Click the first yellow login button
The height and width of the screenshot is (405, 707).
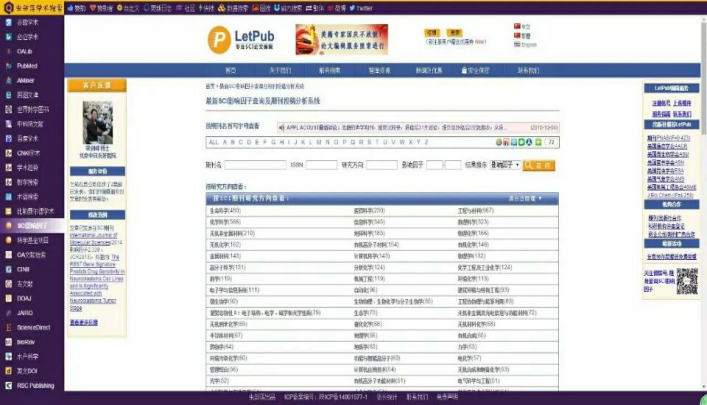[x=432, y=32]
